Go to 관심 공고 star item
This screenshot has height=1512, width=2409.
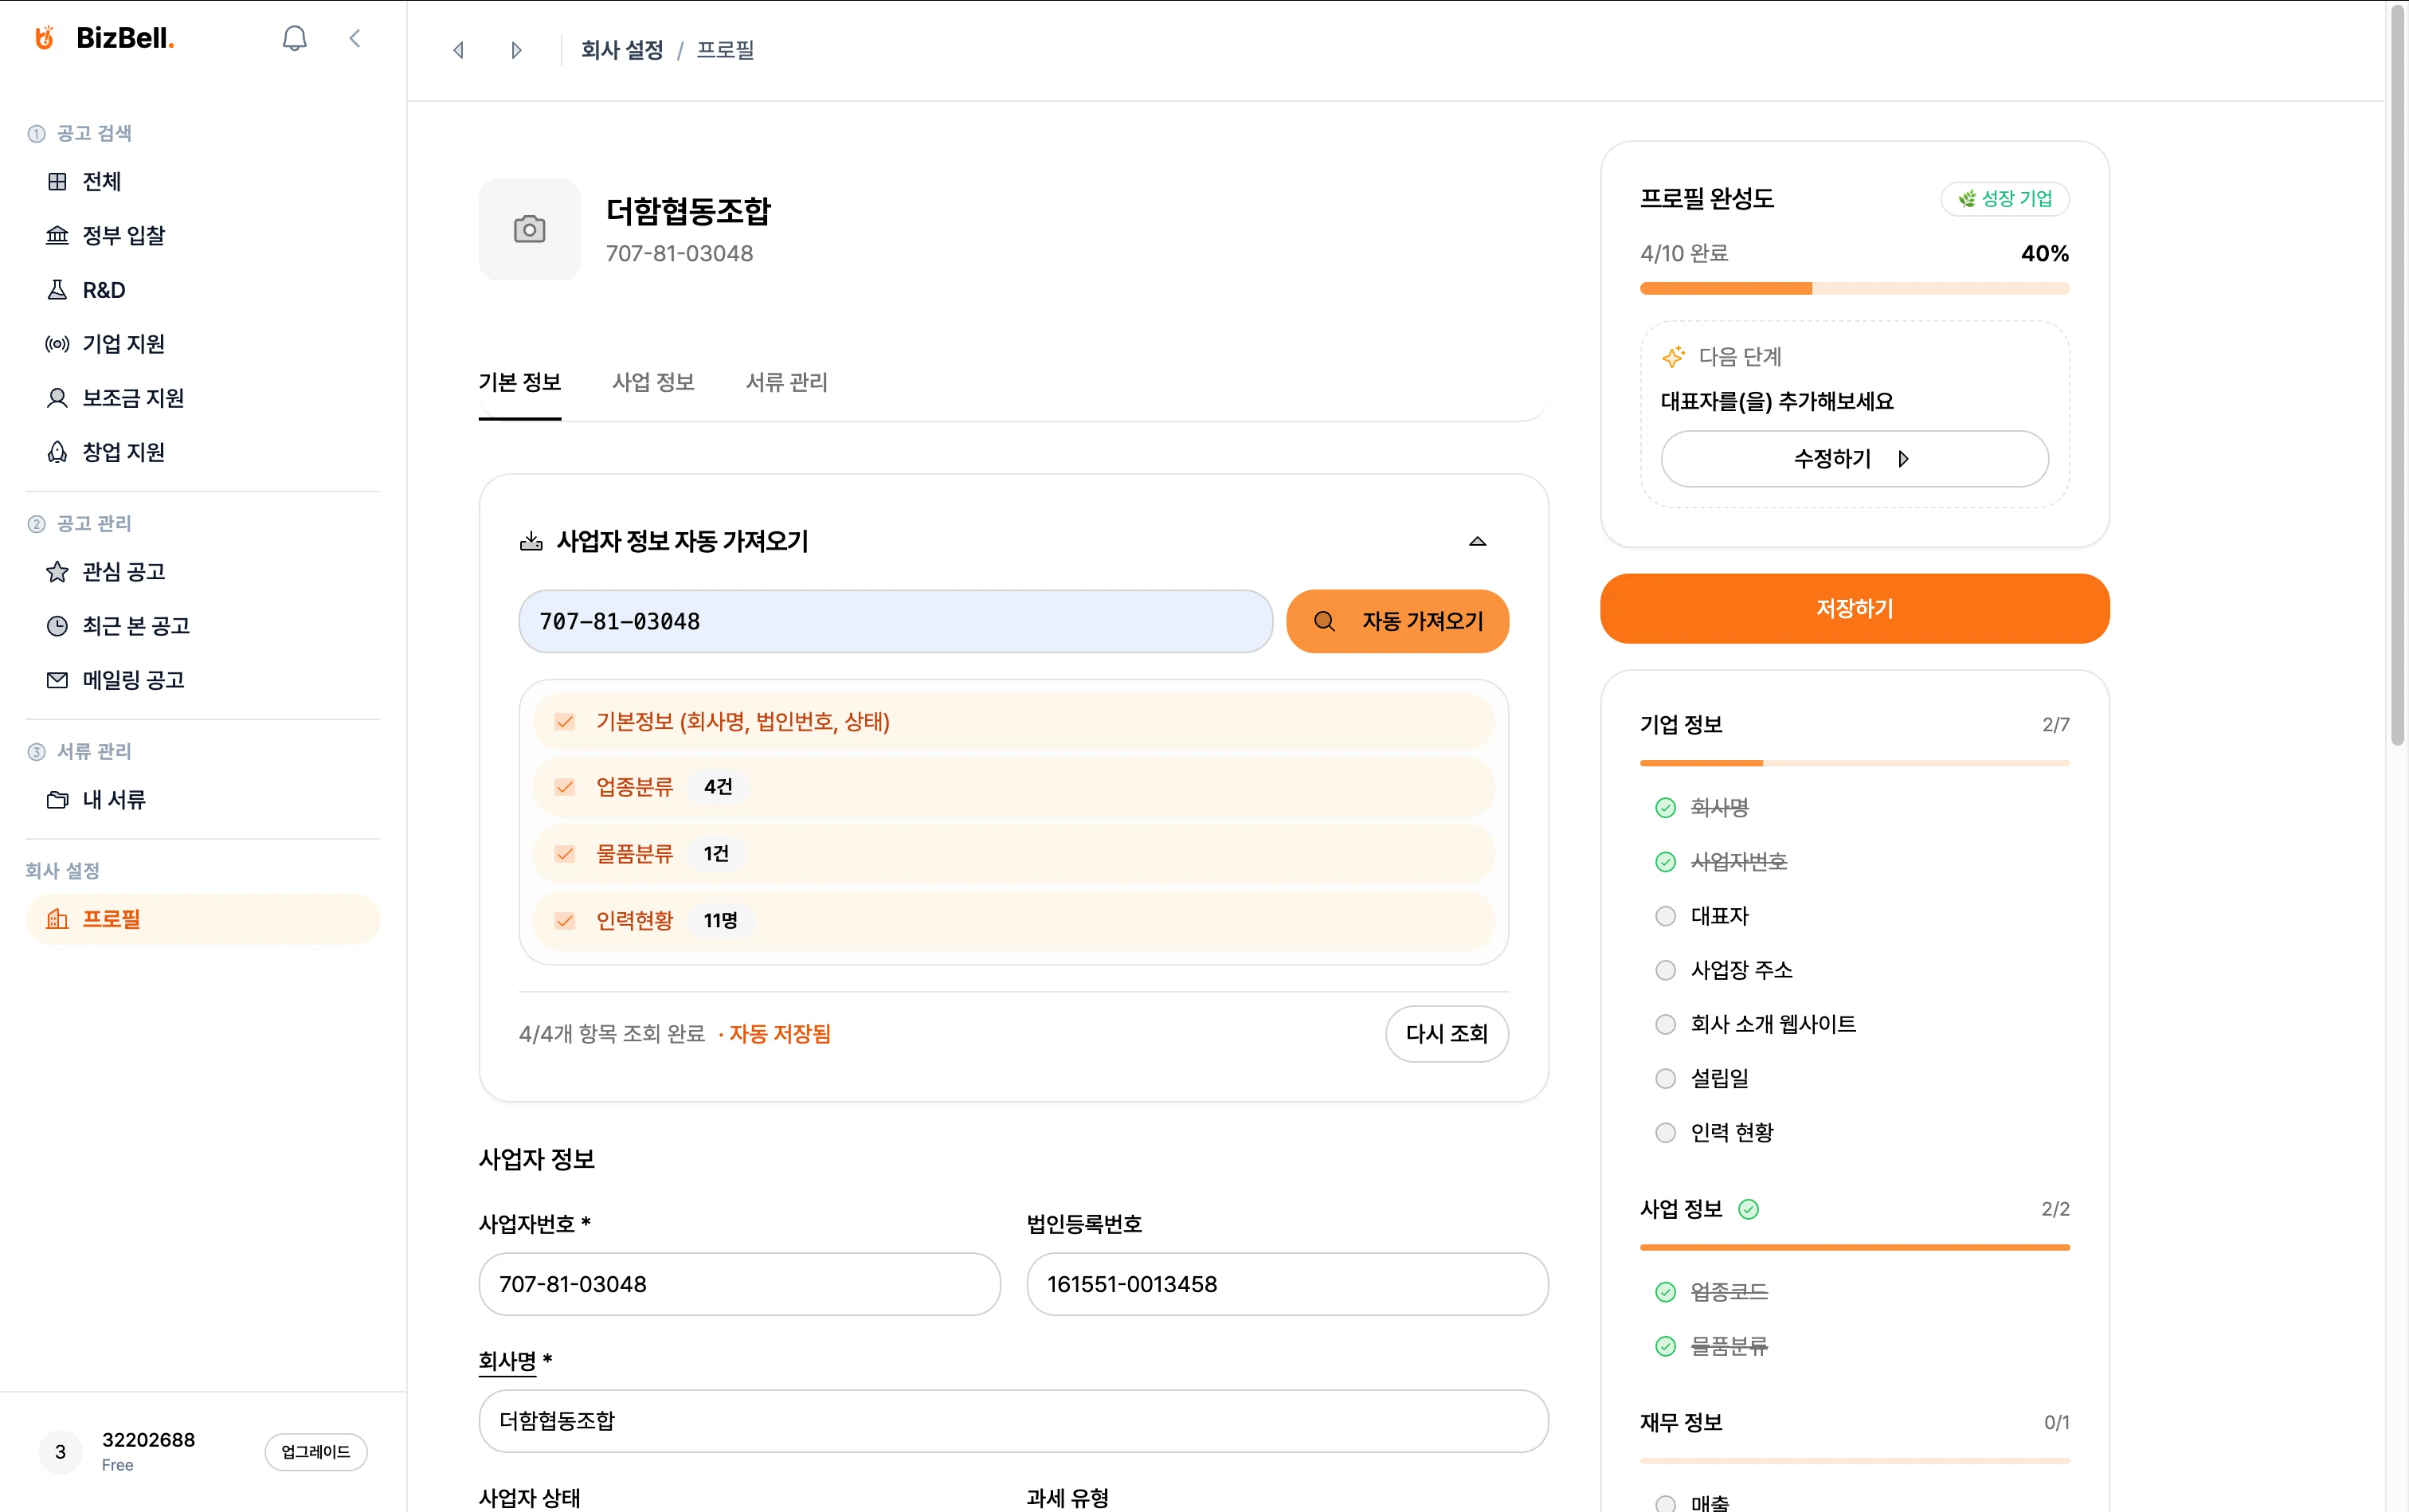[123, 572]
